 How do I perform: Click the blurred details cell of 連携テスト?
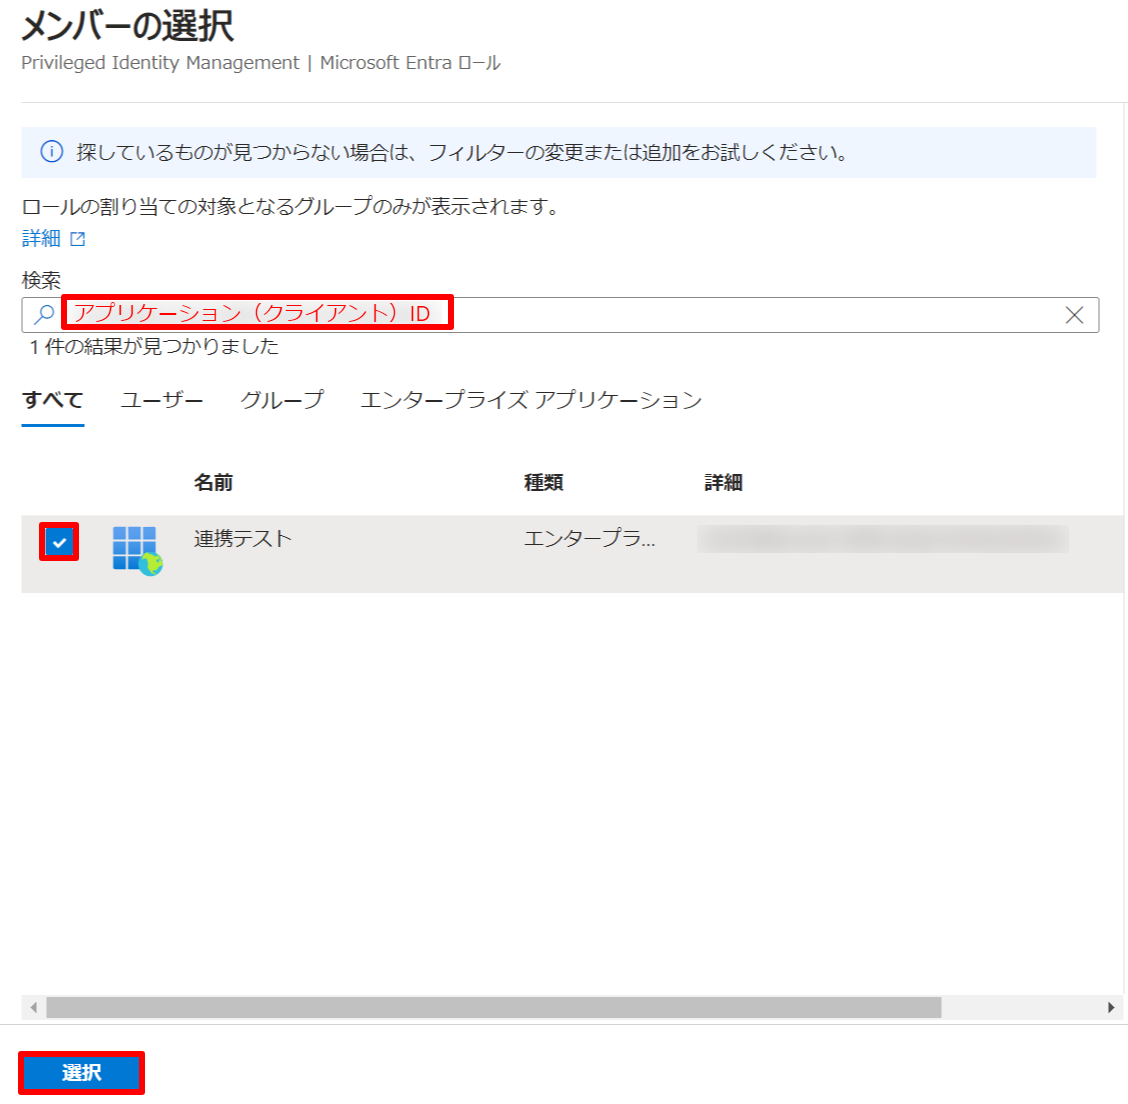(x=883, y=539)
